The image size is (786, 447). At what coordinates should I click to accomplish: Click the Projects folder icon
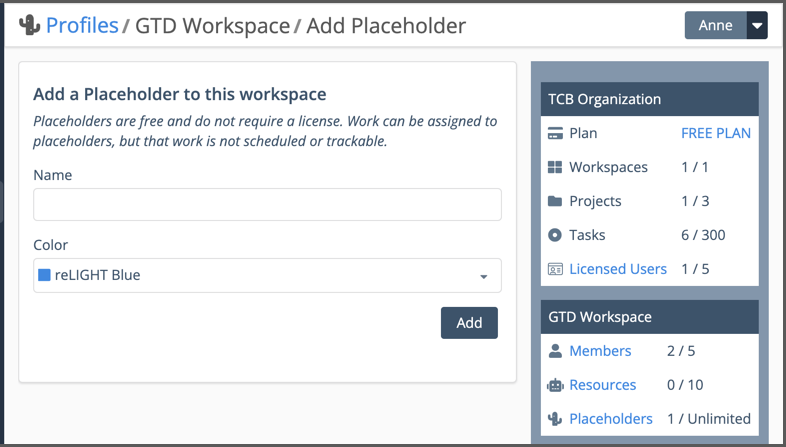(x=555, y=201)
